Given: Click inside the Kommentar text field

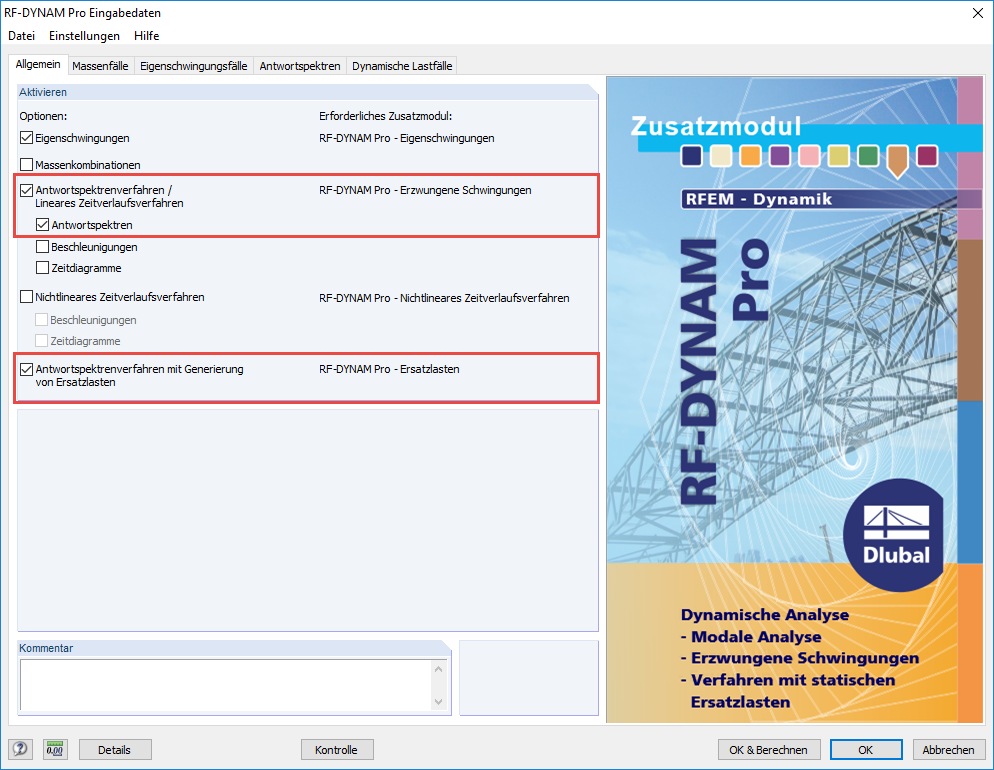Looking at the screenshot, I should click(x=225, y=685).
